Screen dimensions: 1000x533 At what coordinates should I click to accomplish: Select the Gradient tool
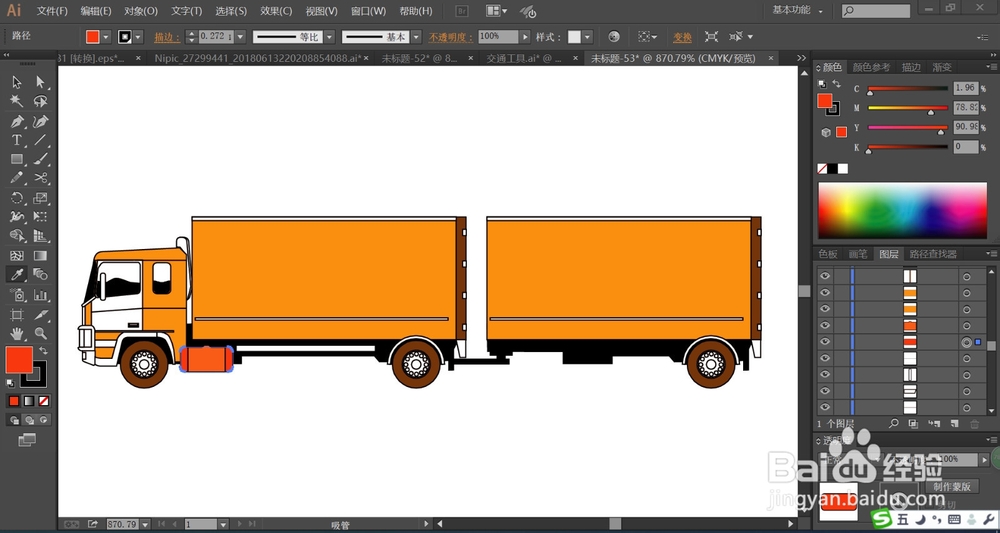point(40,256)
